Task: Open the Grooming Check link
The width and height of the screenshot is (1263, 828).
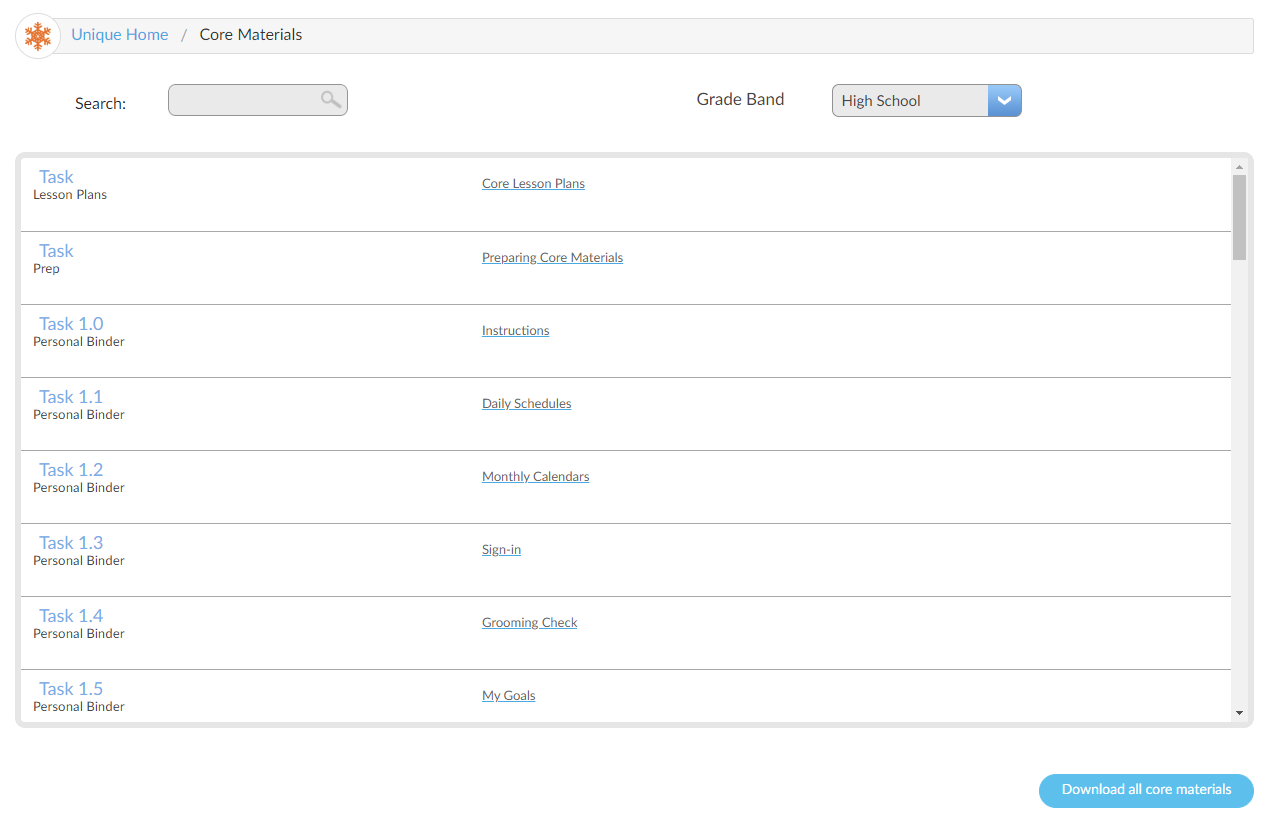Action: point(529,623)
